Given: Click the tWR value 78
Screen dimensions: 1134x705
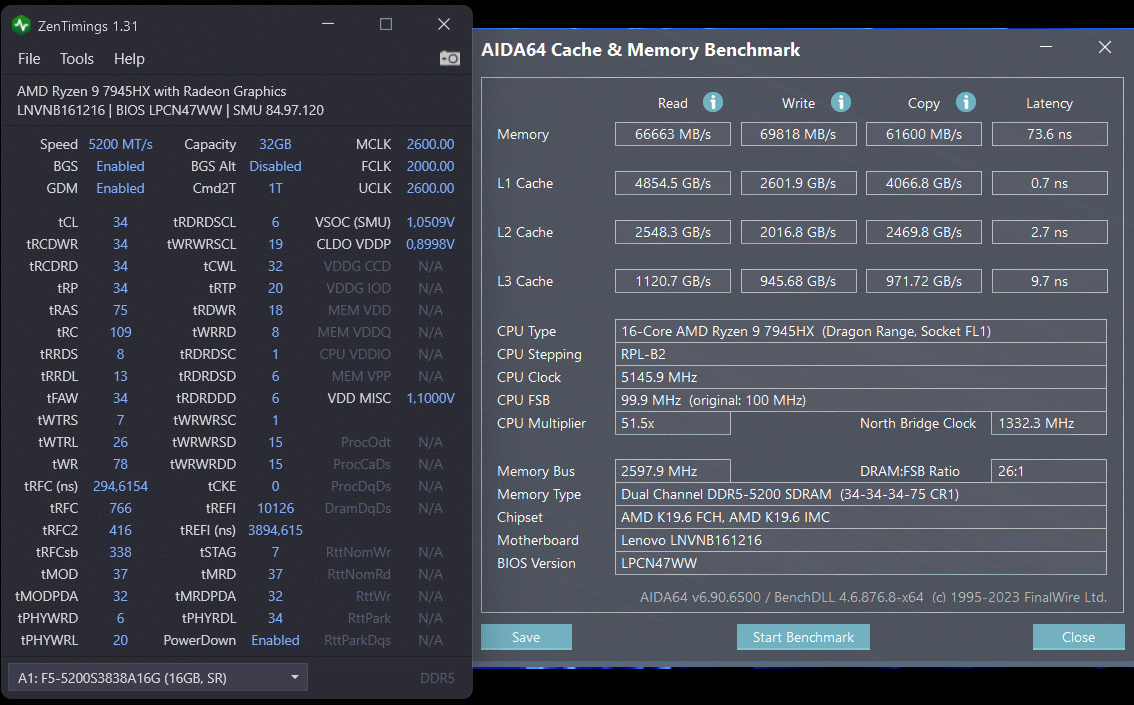Looking at the screenshot, I should tap(120, 464).
